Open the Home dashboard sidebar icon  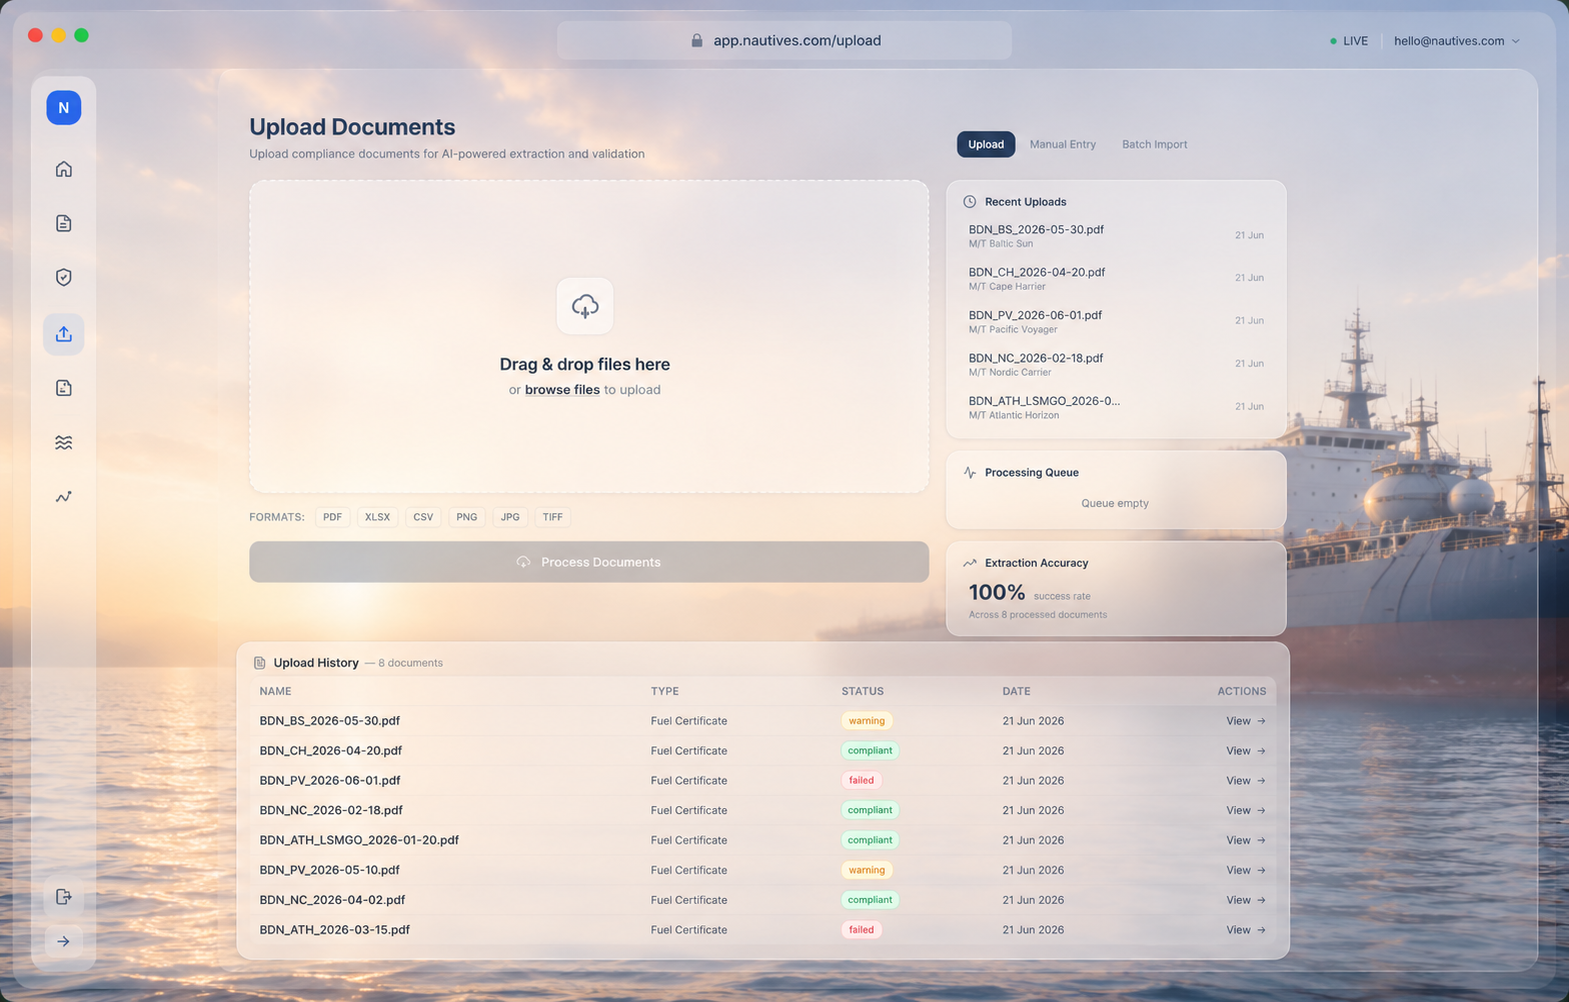(x=63, y=169)
